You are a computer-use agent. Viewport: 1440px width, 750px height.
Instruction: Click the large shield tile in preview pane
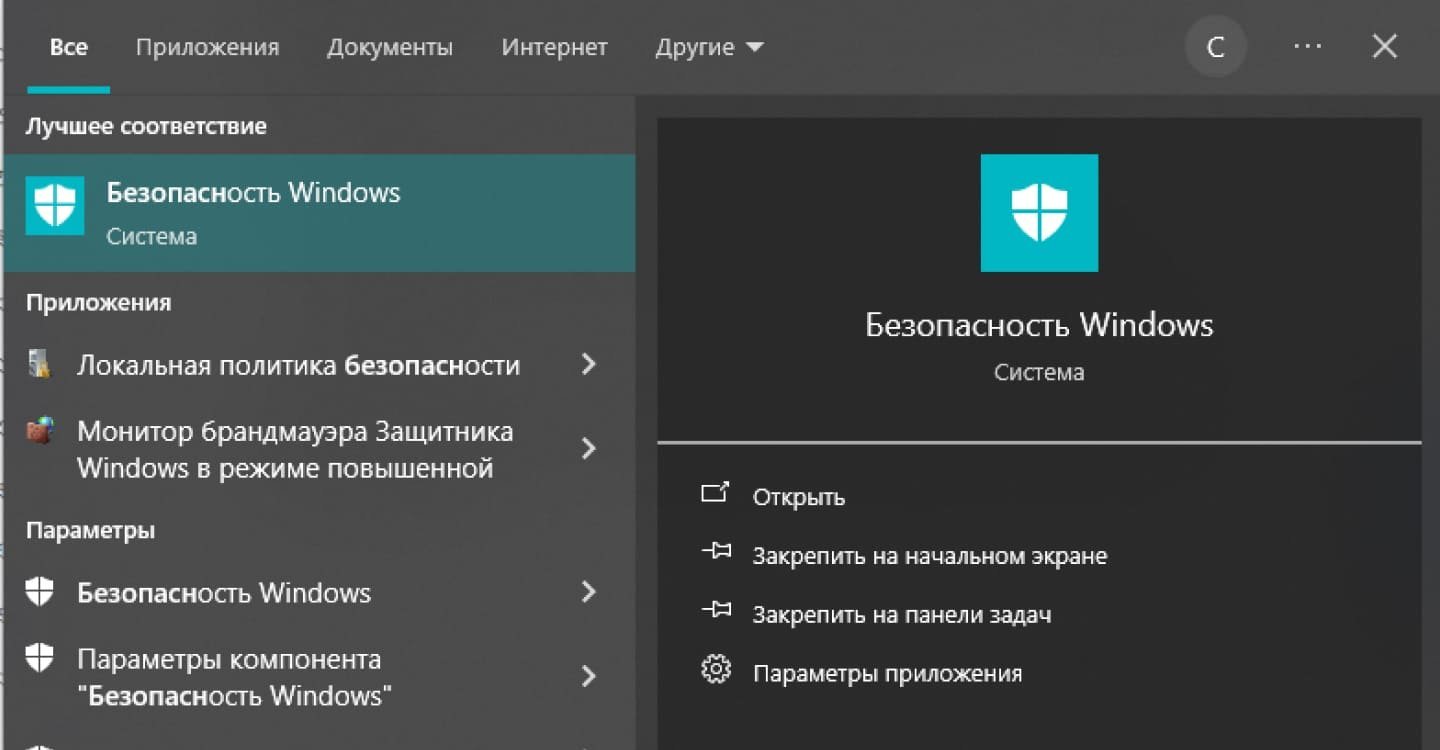[x=1039, y=213]
